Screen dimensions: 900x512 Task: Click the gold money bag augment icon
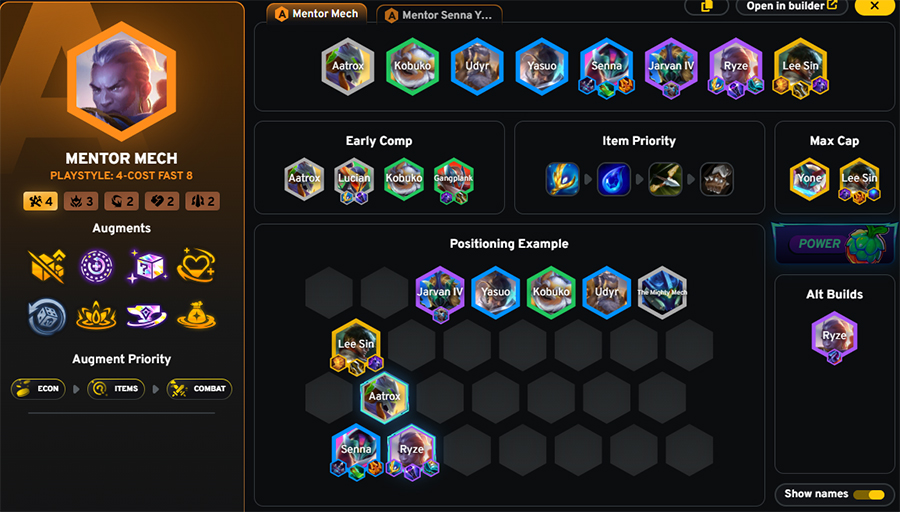click(x=196, y=316)
